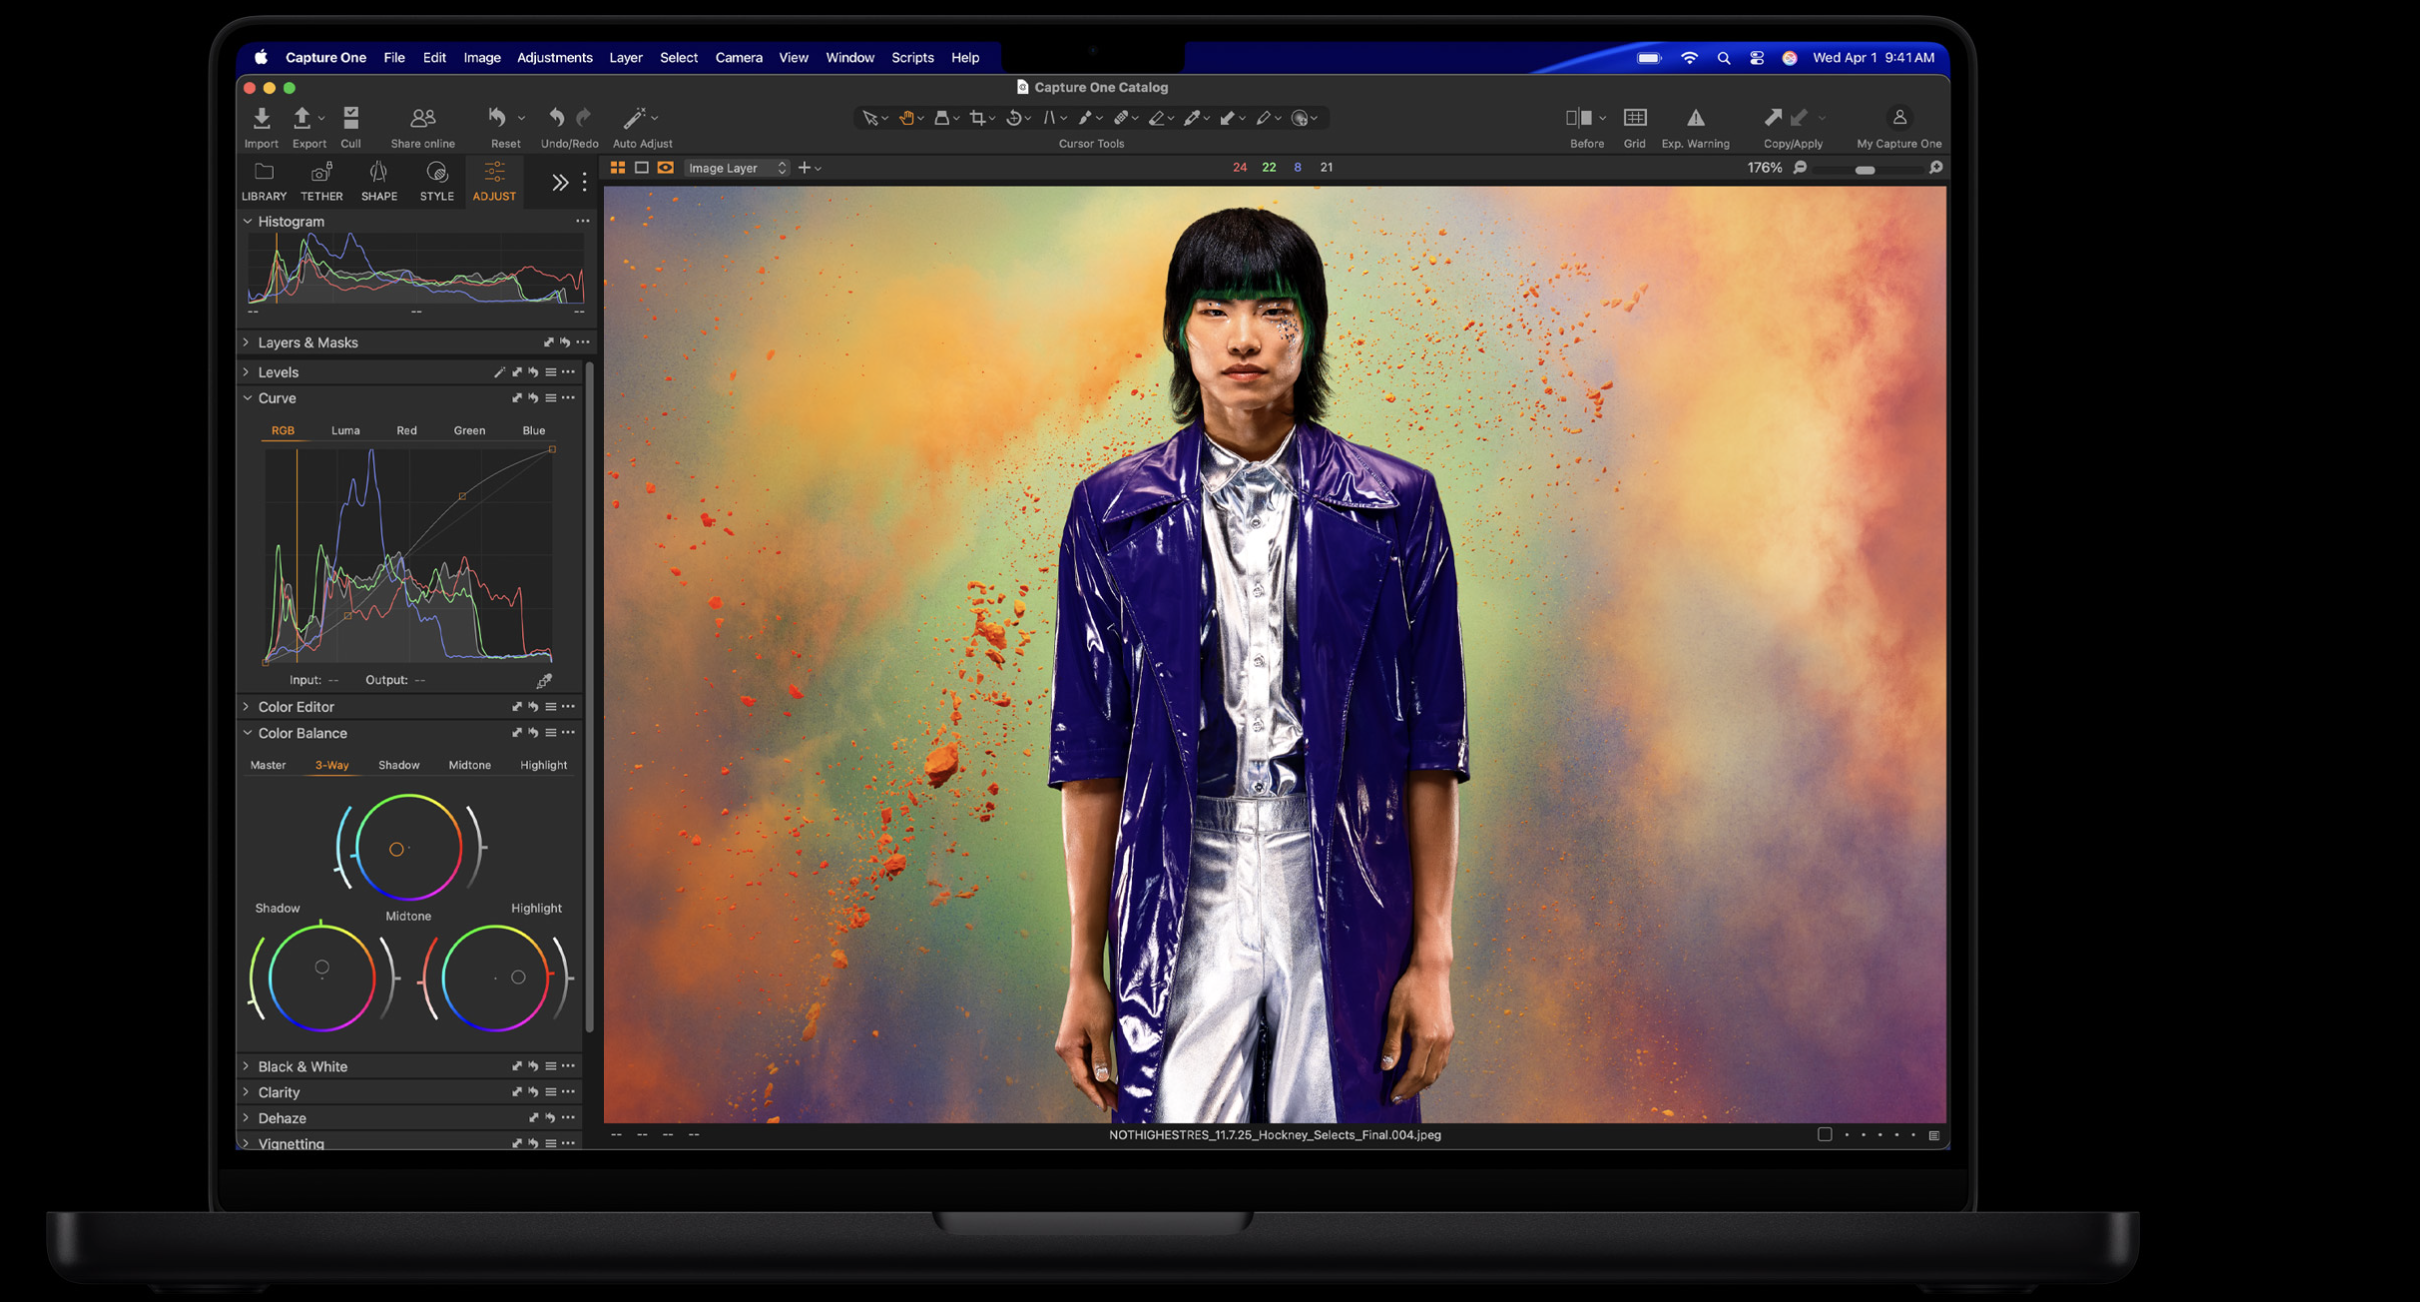2420x1302 pixels.
Task: Switch to the ADJUST tool tab
Action: point(494,182)
